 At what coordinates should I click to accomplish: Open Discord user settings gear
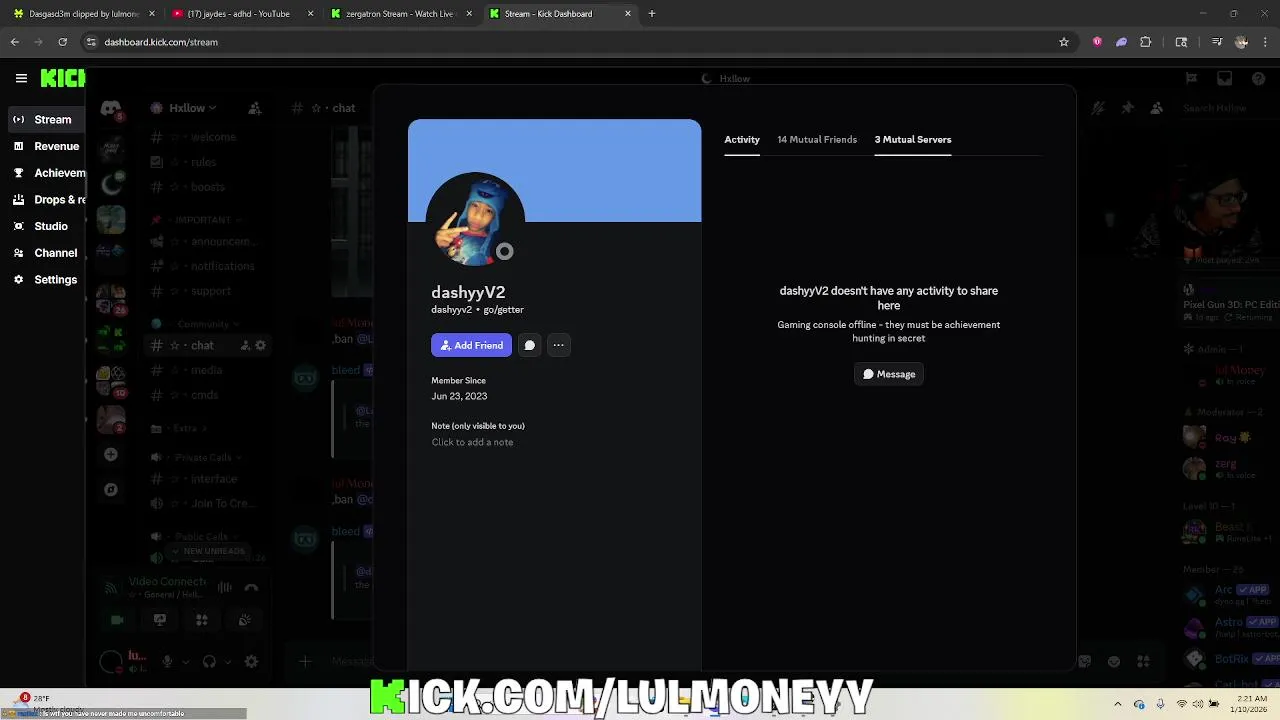coord(252,661)
